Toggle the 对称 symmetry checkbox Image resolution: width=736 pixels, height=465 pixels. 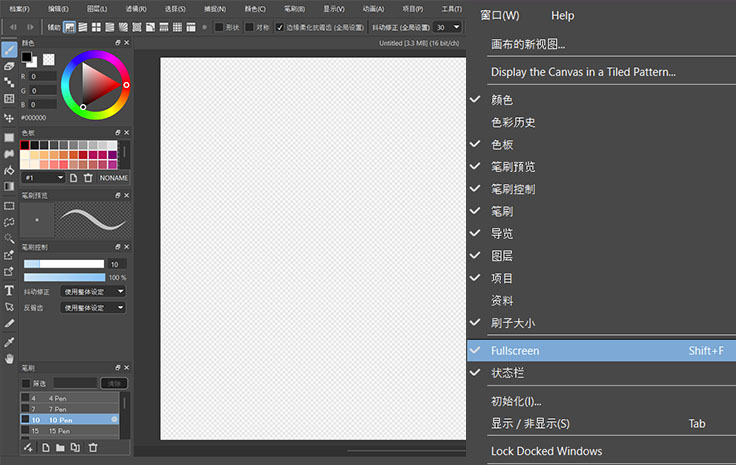pos(249,27)
